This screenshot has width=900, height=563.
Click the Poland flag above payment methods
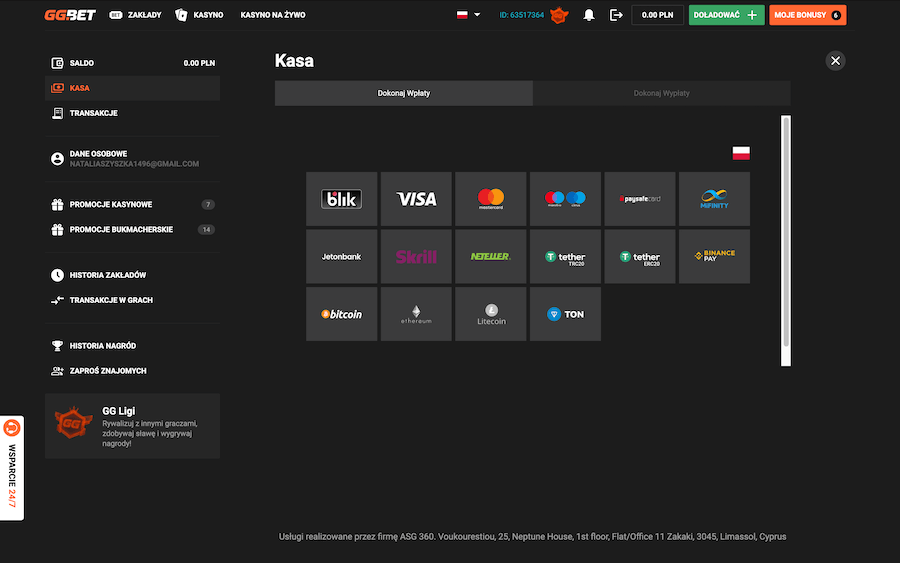[x=741, y=153]
